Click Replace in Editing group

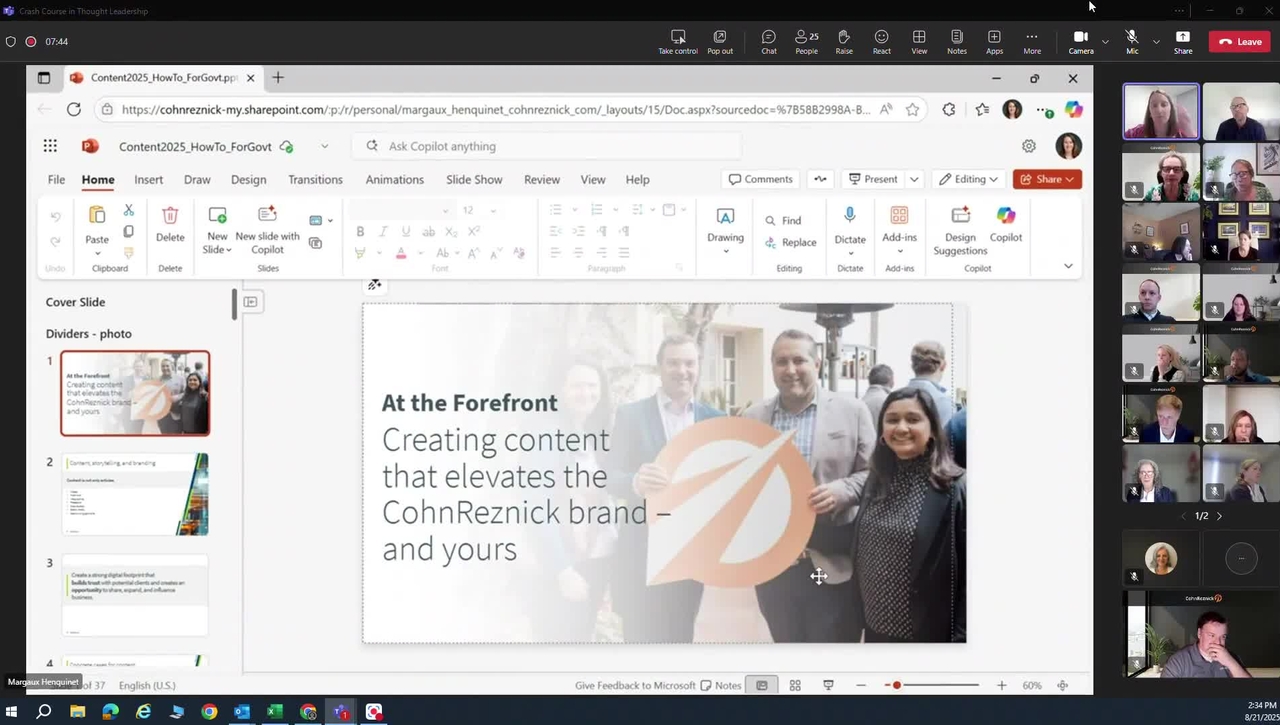click(x=790, y=242)
